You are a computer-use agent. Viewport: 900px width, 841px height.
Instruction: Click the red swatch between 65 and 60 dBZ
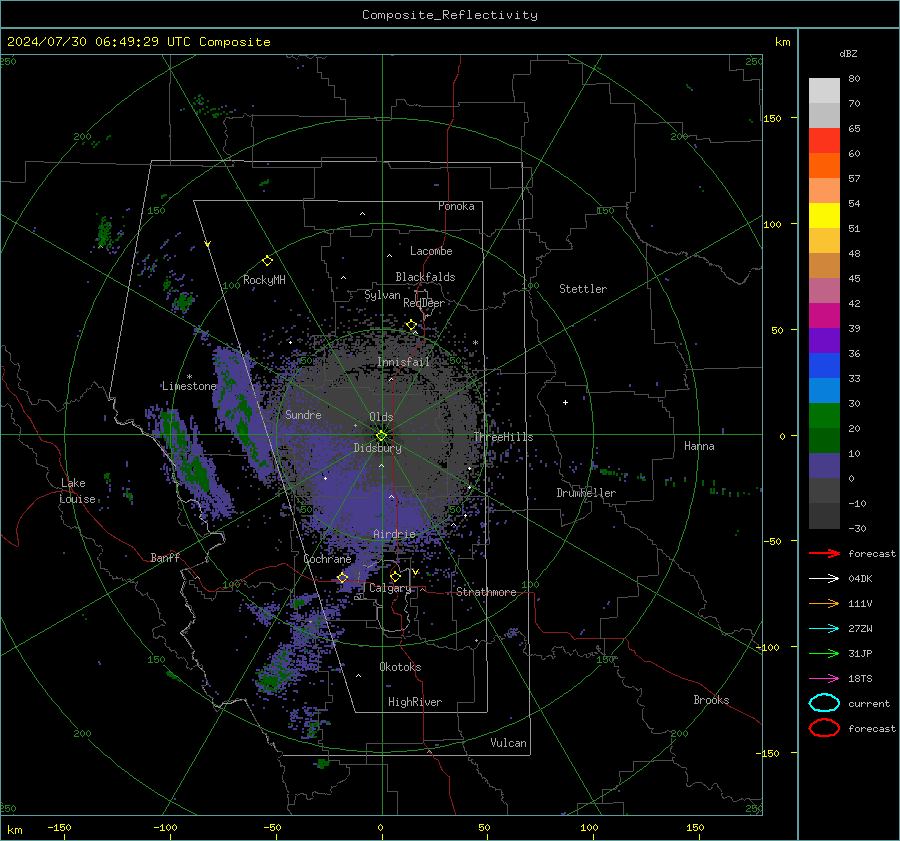click(824, 141)
